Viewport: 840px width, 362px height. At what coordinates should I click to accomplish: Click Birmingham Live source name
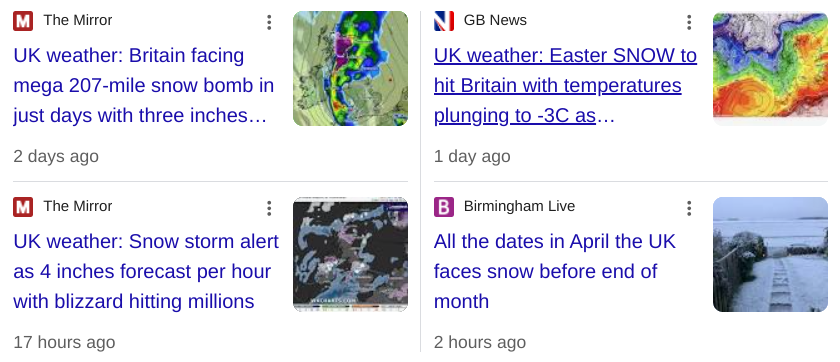[x=519, y=206]
